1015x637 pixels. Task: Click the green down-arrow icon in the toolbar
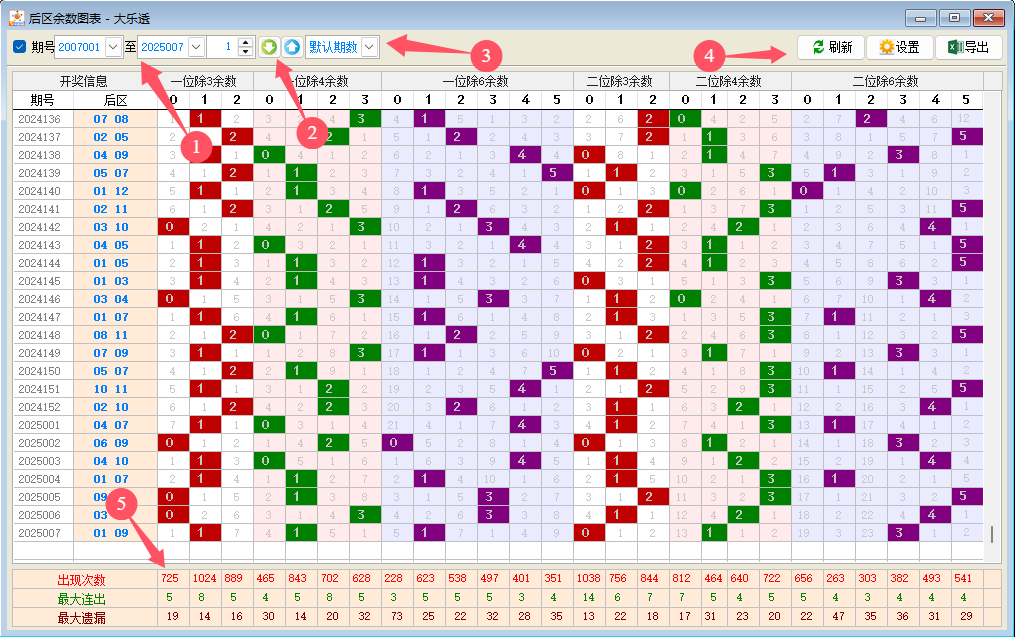pos(268,47)
